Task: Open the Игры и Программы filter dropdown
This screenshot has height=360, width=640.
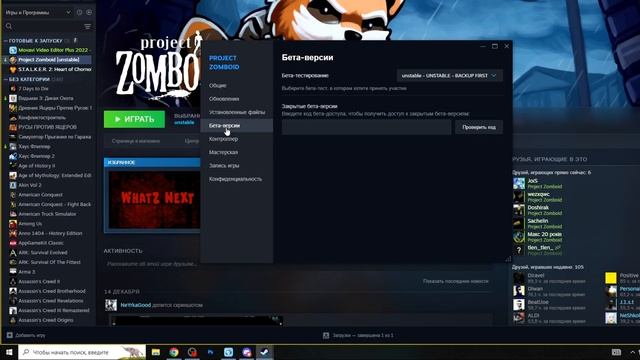Action: 38,13
